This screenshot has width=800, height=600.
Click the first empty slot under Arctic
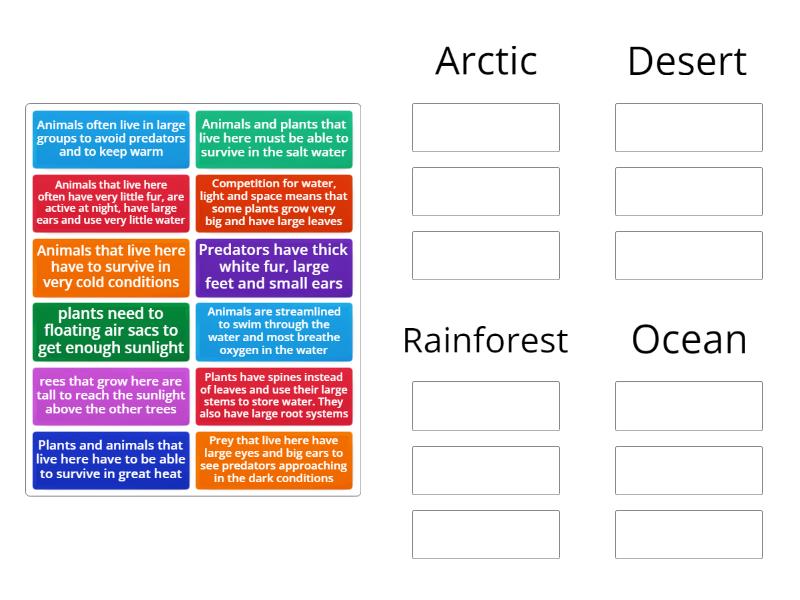[486, 127]
